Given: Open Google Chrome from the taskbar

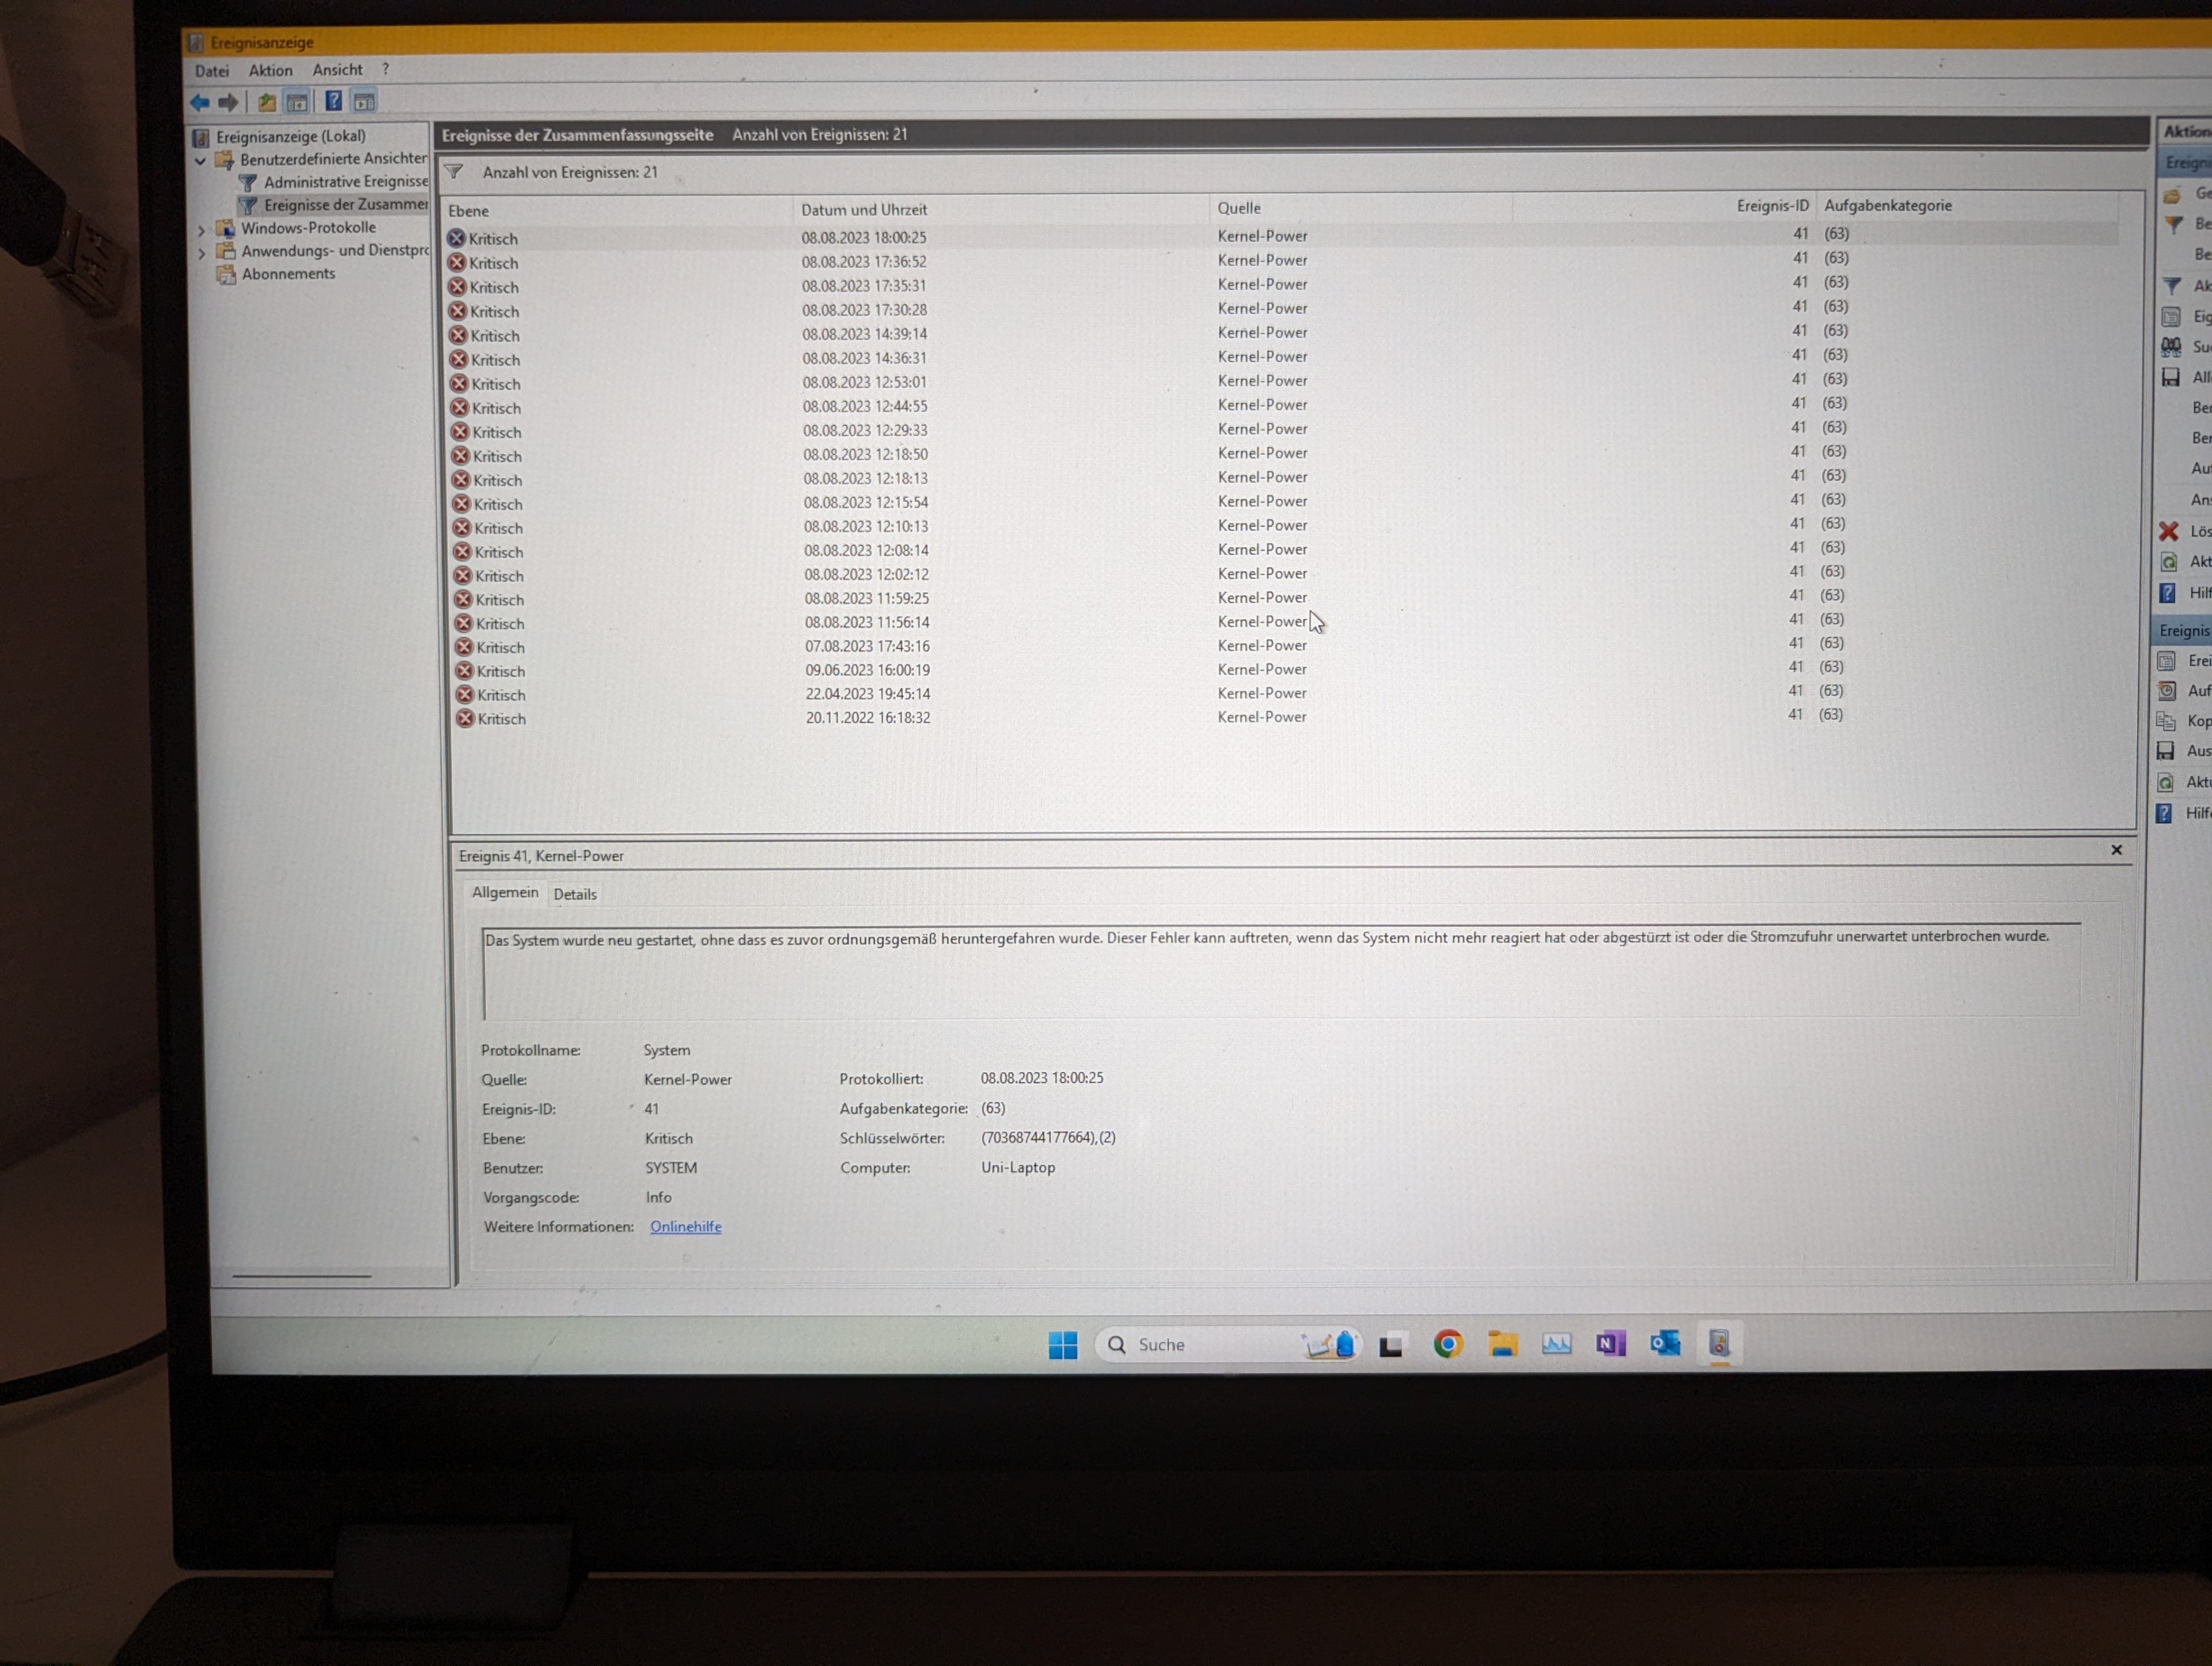Looking at the screenshot, I should (x=1448, y=1344).
